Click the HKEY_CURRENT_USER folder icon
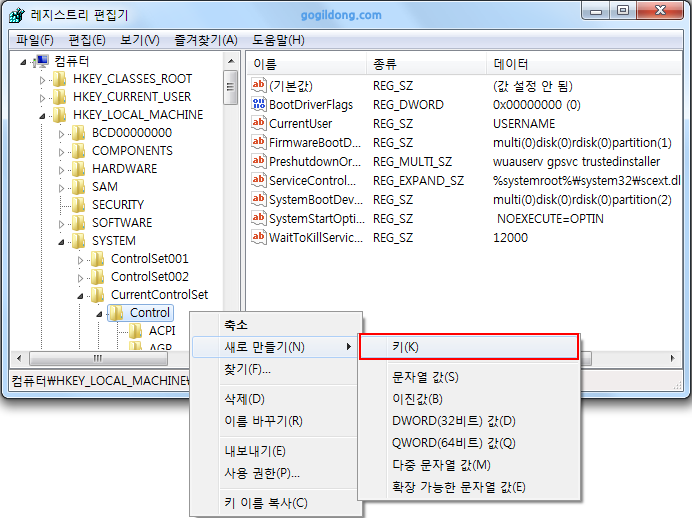Screen dimensions: 692x518 click(x=60, y=97)
